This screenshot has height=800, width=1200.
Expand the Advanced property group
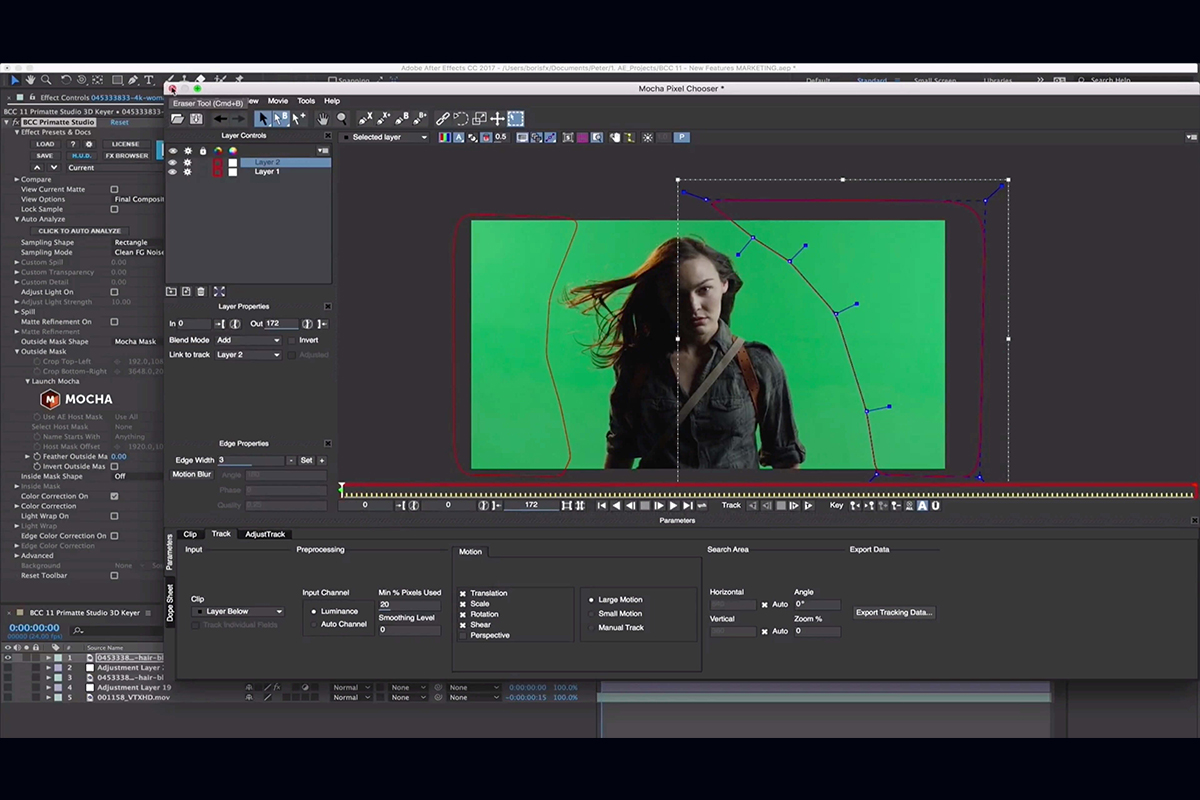(x=17, y=556)
